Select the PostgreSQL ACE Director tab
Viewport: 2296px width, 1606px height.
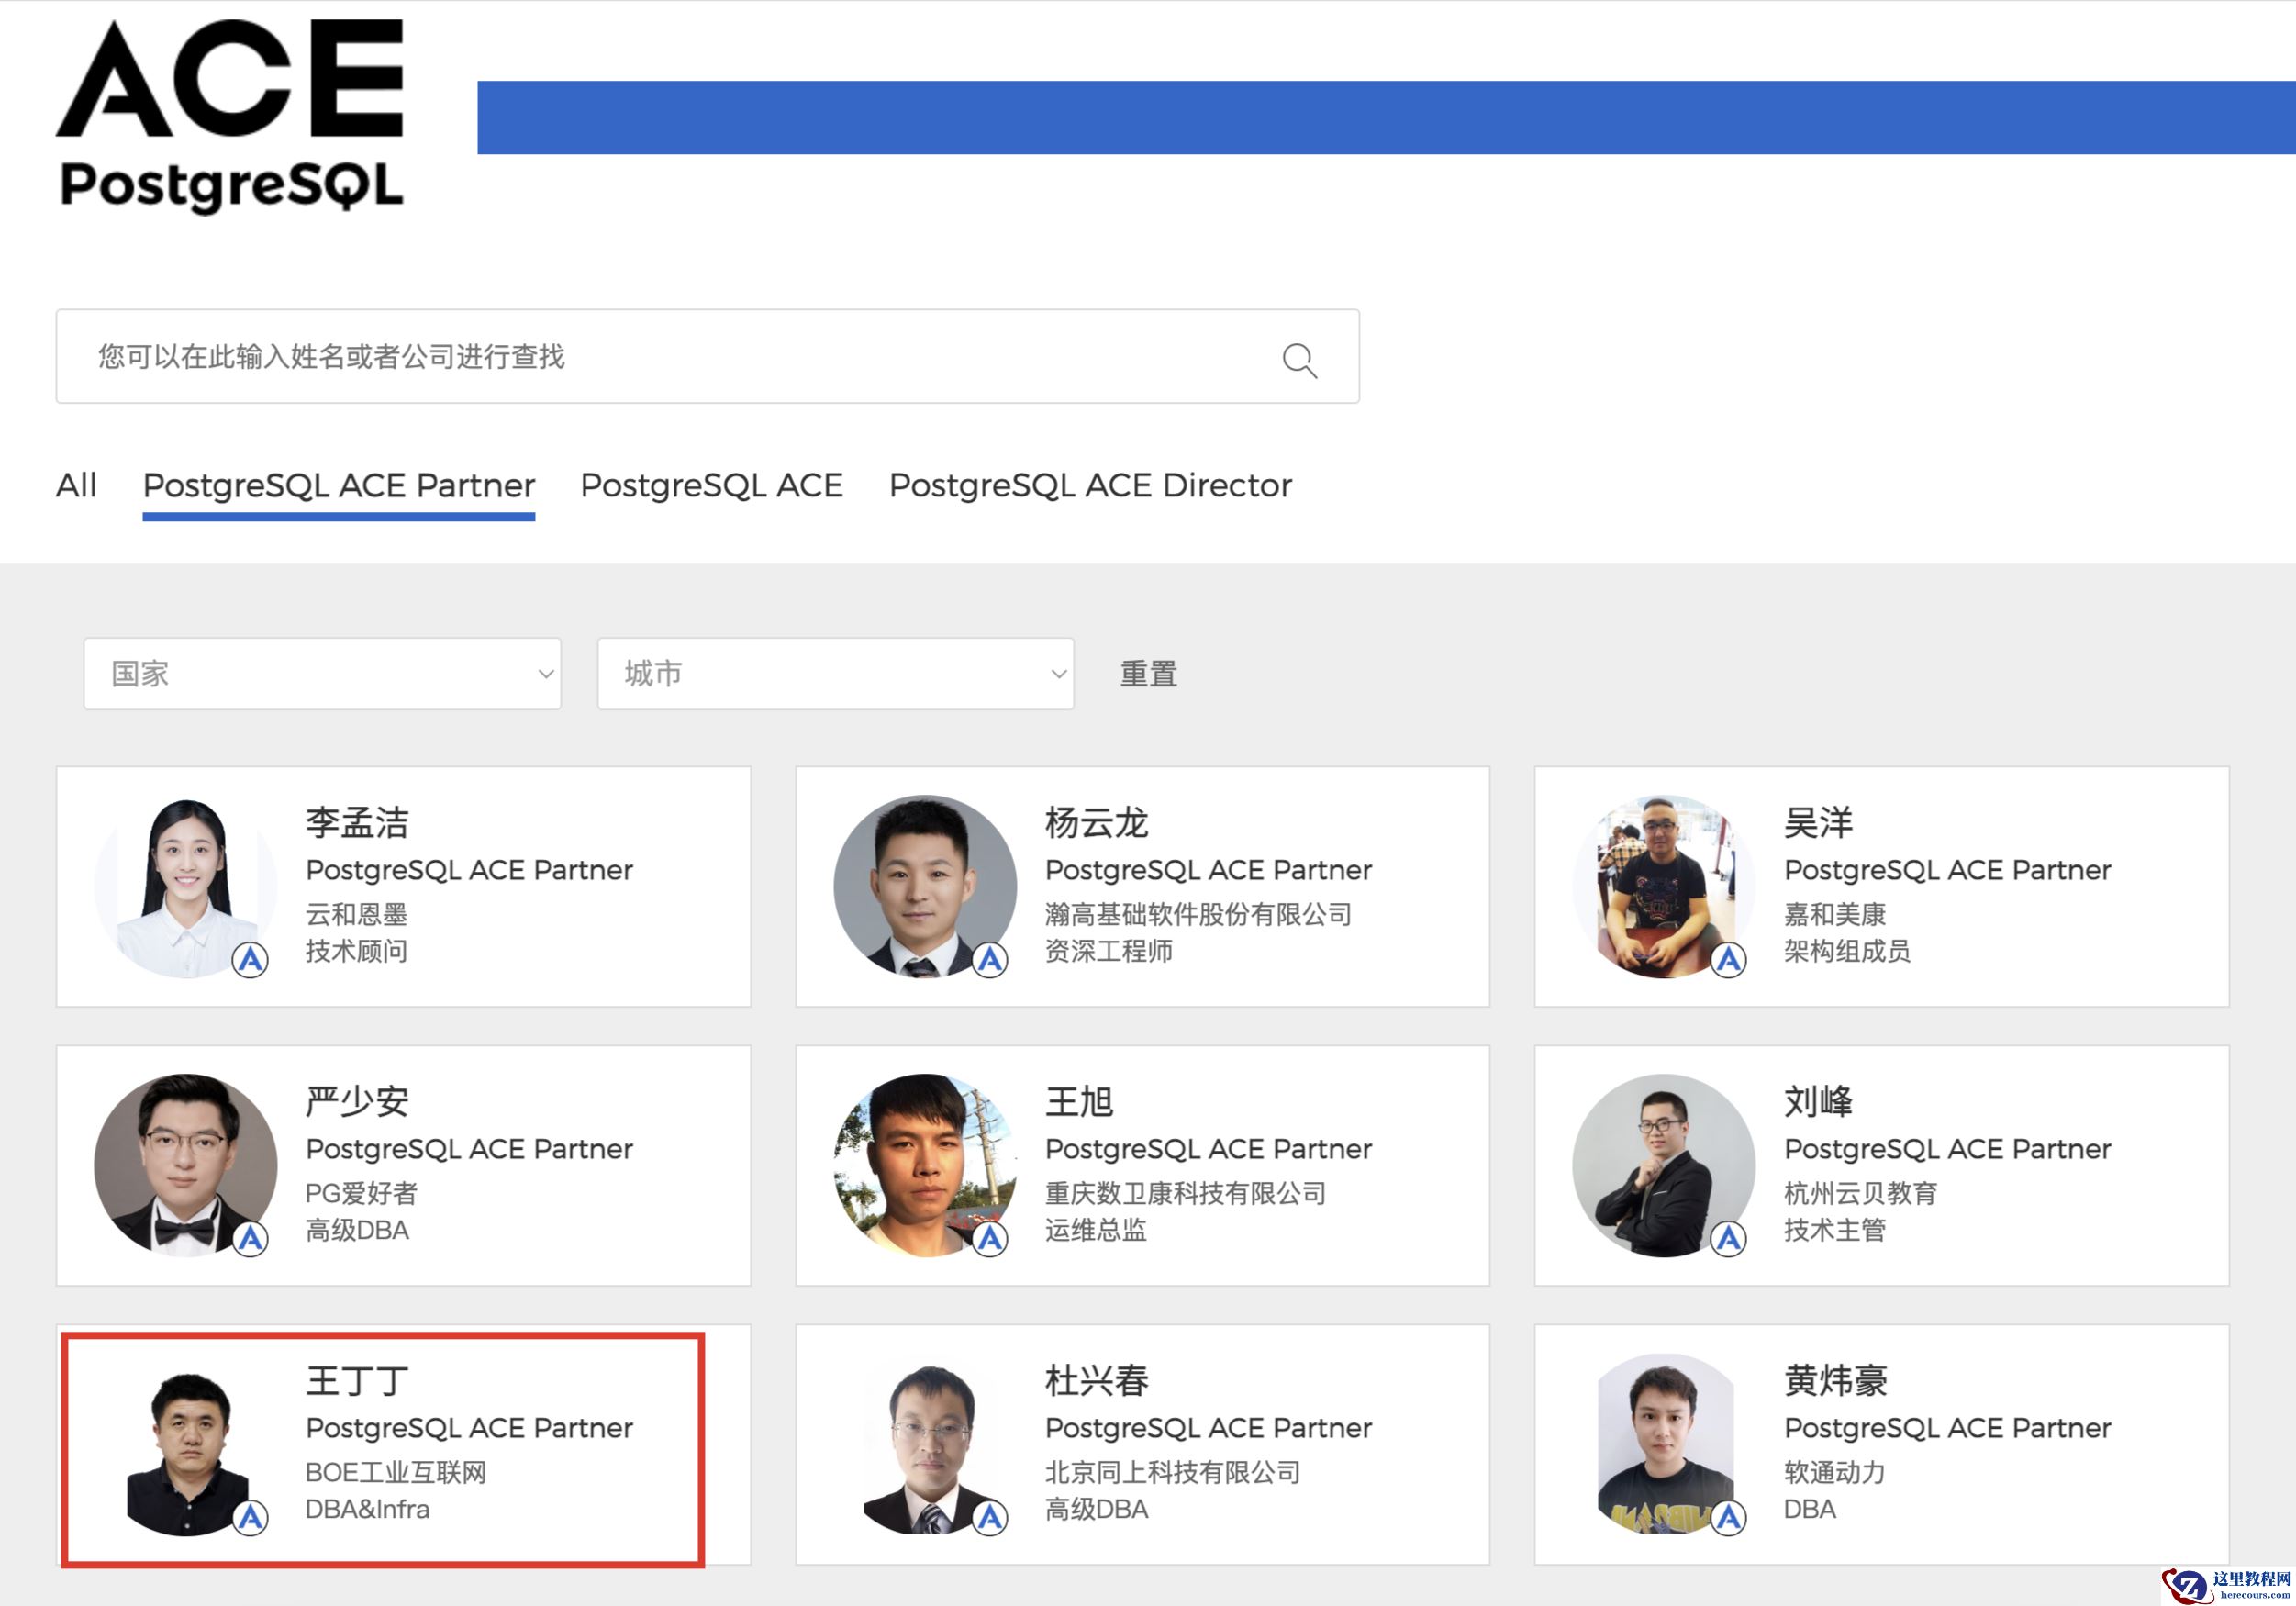click(x=1090, y=486)
